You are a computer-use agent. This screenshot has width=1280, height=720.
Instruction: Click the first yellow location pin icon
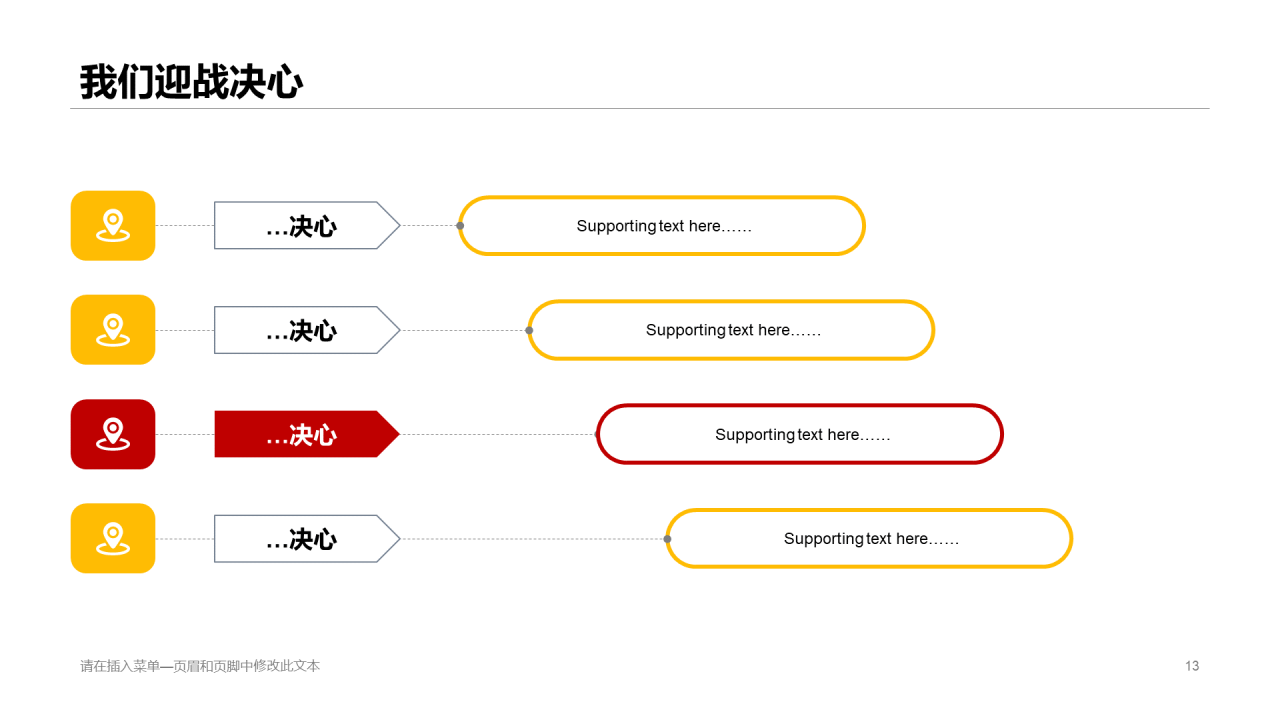click(113, 226)
